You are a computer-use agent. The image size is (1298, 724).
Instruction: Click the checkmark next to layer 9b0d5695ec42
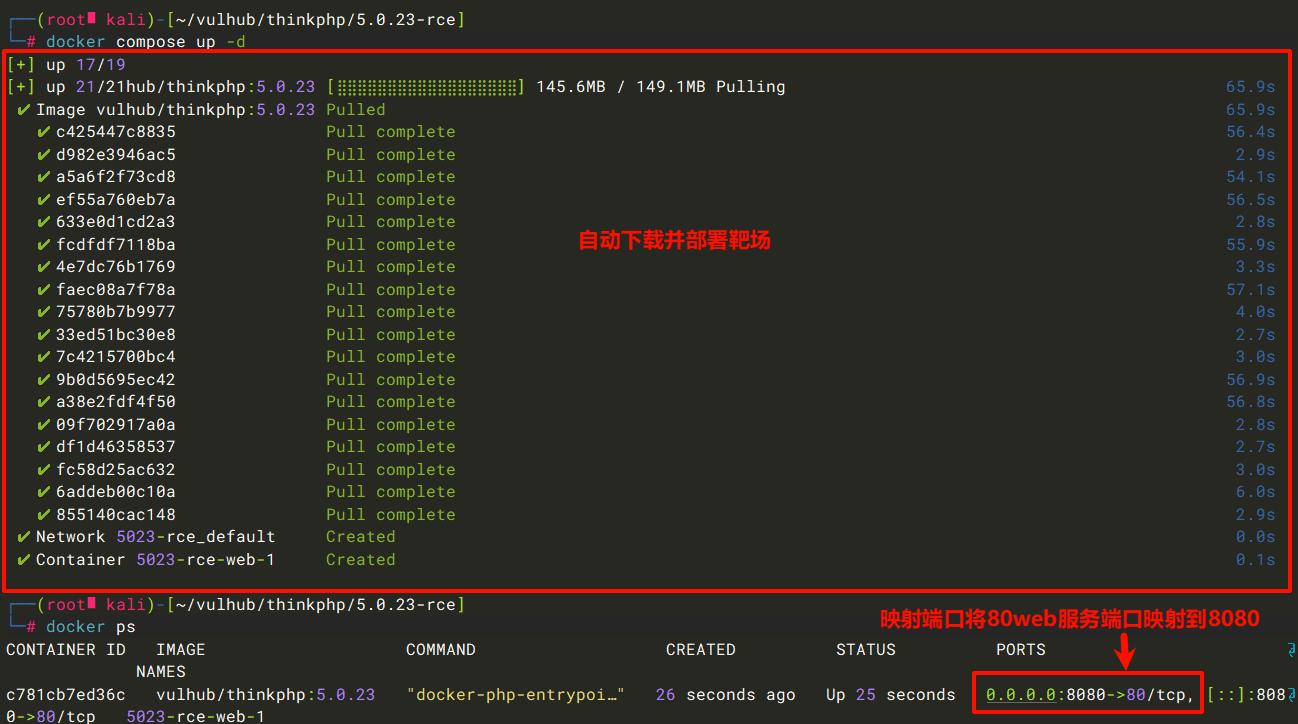pos(43,380)
